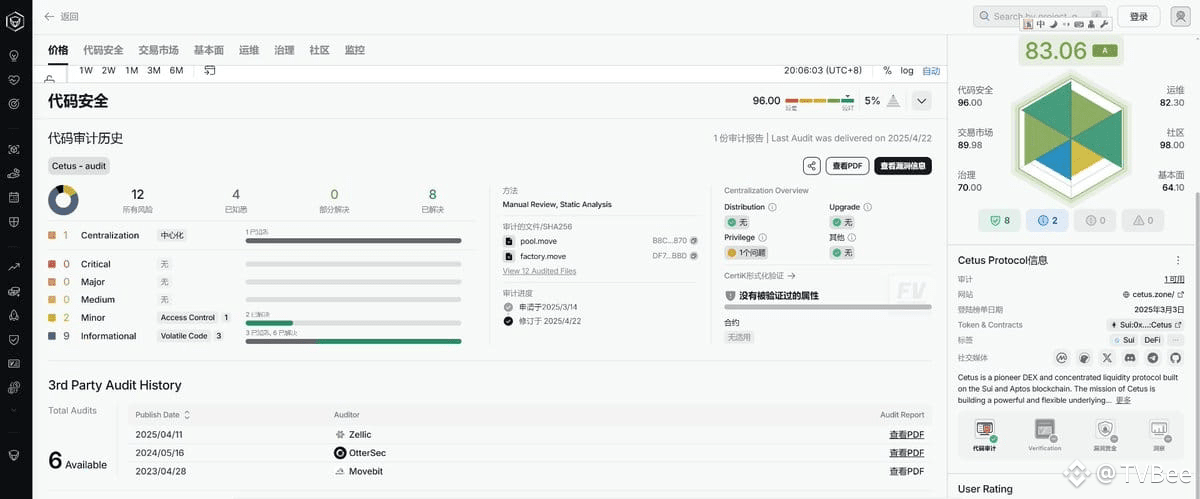Toggle the % scale option
1200x499 pixels.
pos(887,71)
